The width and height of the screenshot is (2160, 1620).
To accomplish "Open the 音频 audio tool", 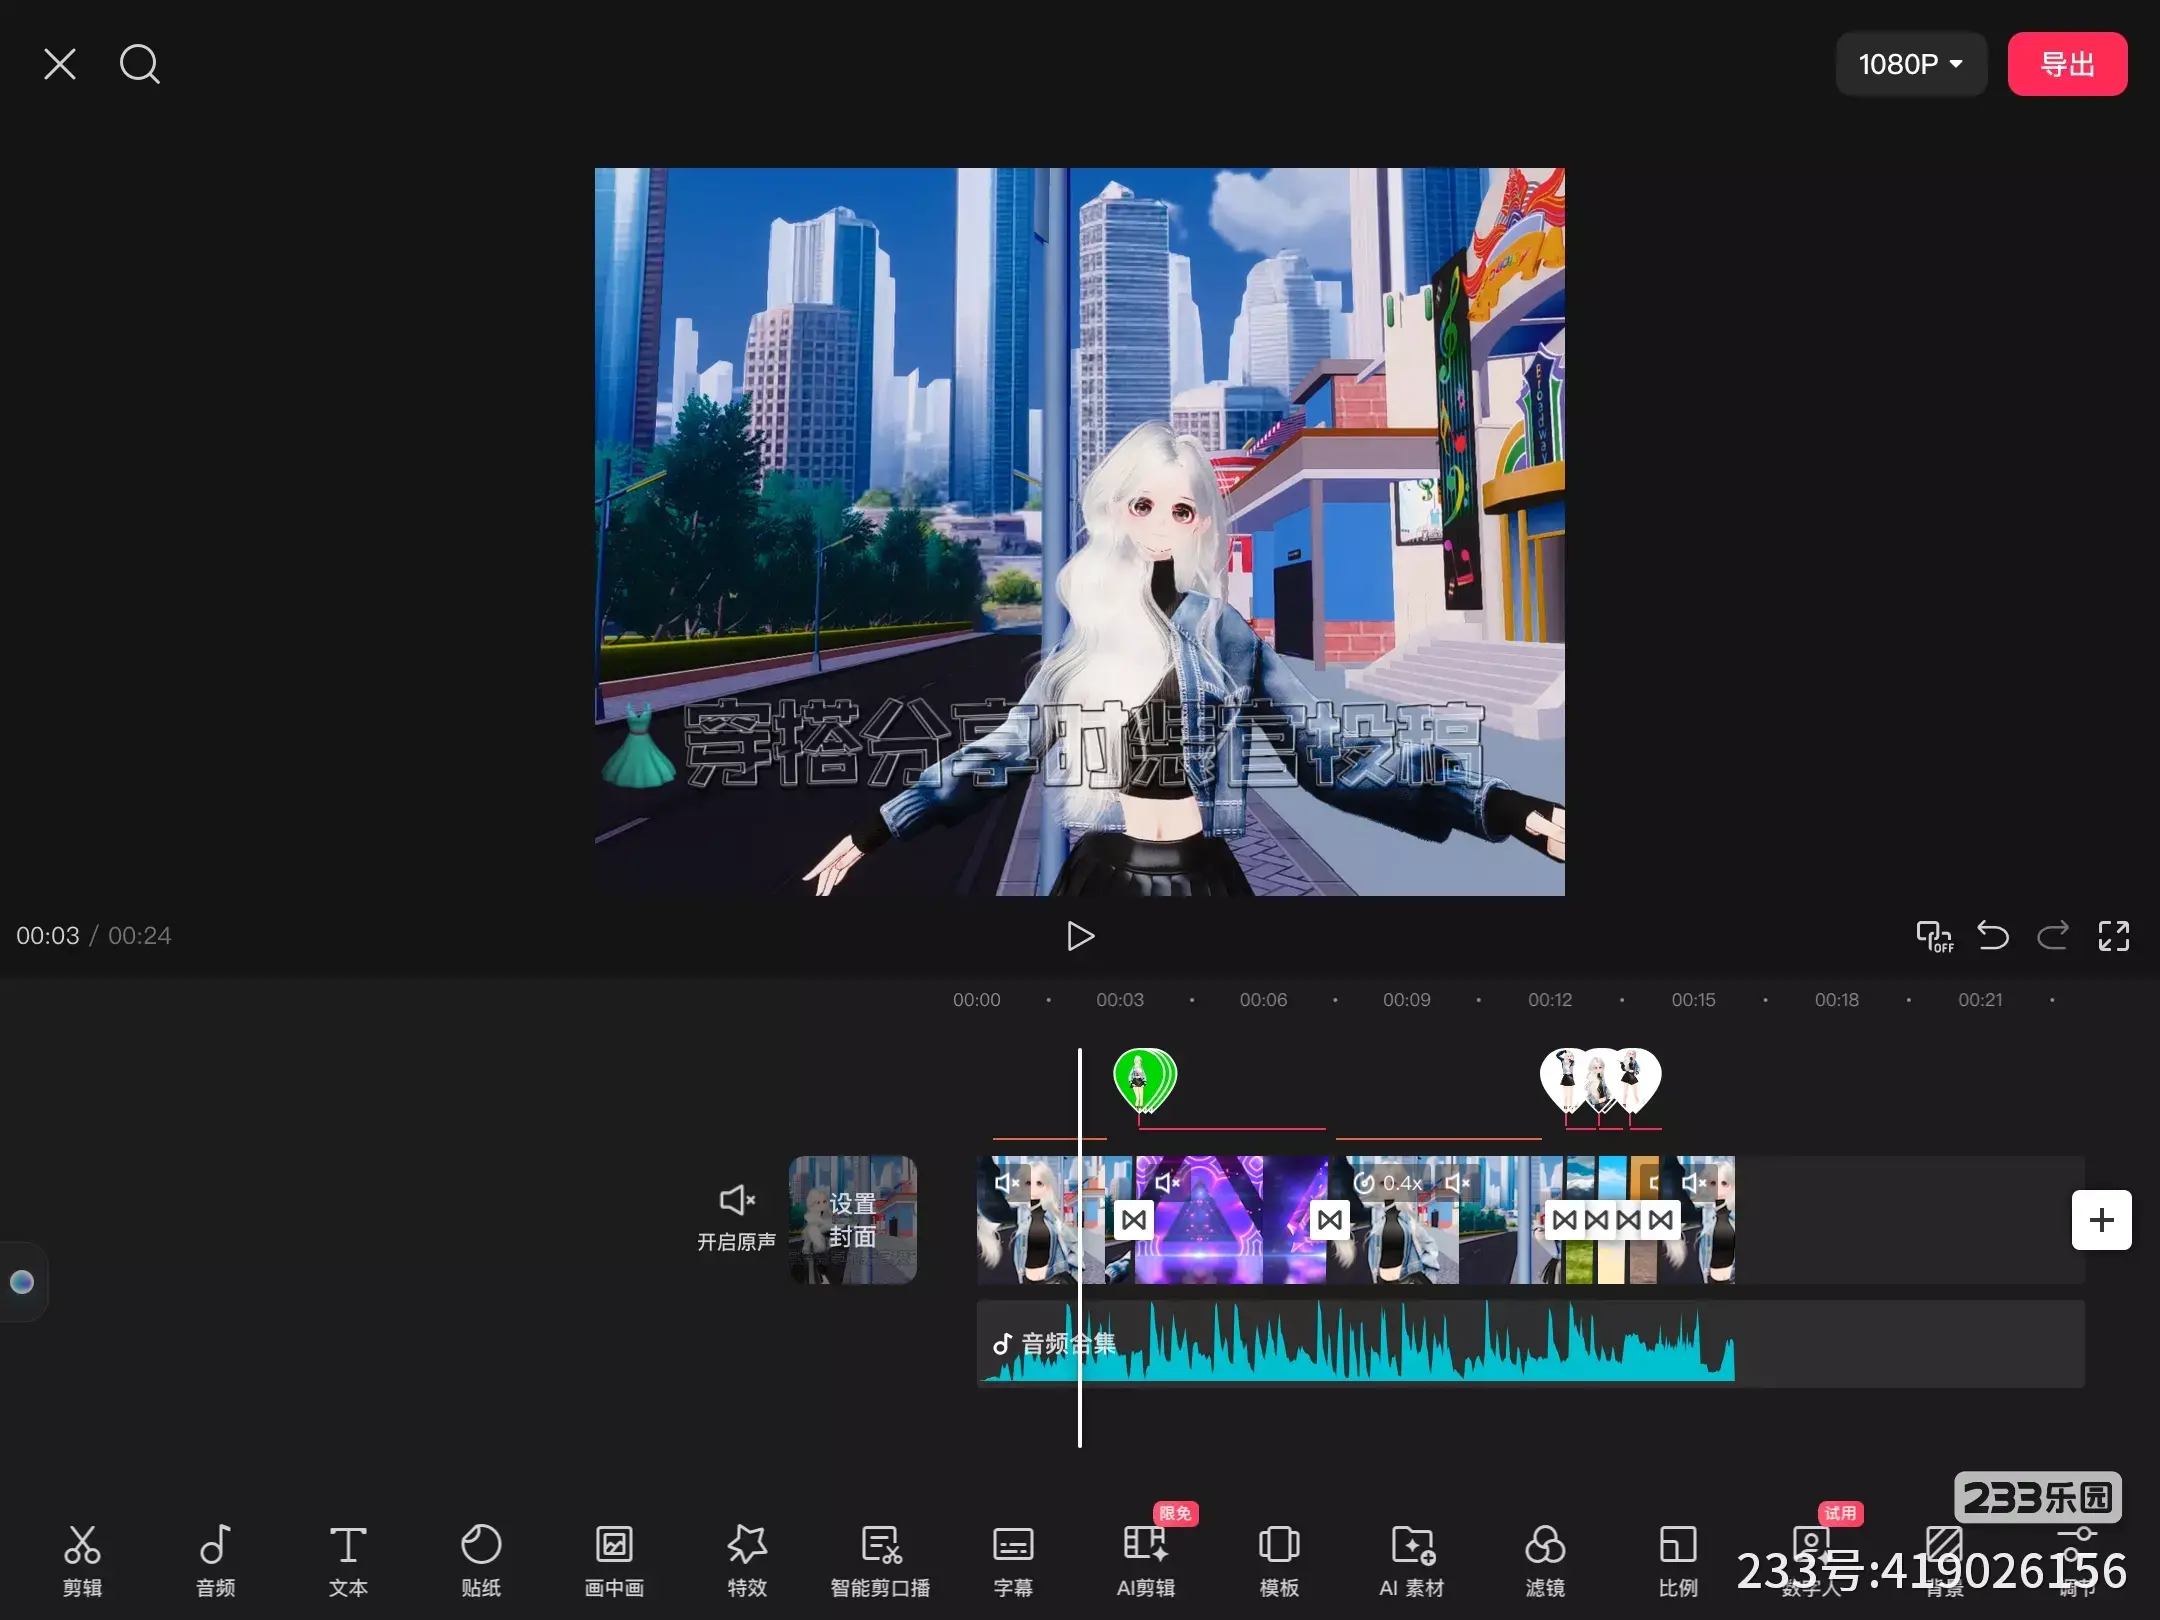I will 215,1558.
